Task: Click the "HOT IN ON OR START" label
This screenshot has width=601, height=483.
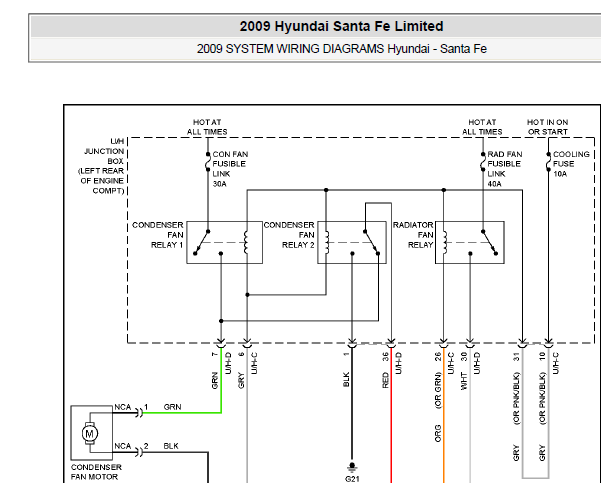Action: 547,127
